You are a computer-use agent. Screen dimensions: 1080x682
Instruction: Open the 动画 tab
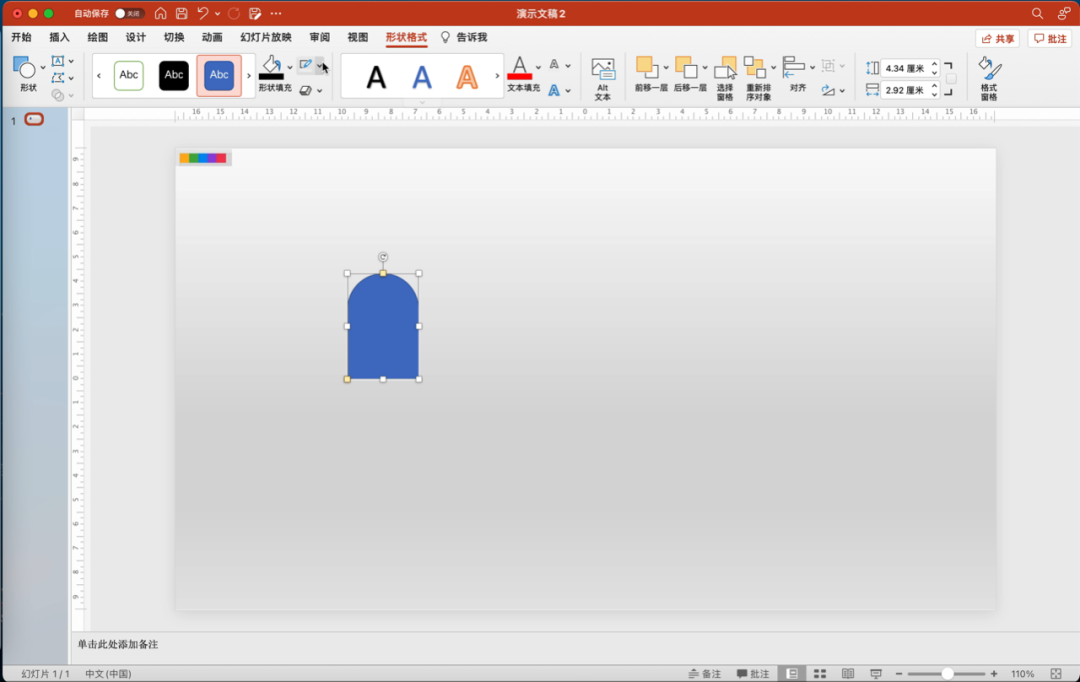[x=212, y=37]
